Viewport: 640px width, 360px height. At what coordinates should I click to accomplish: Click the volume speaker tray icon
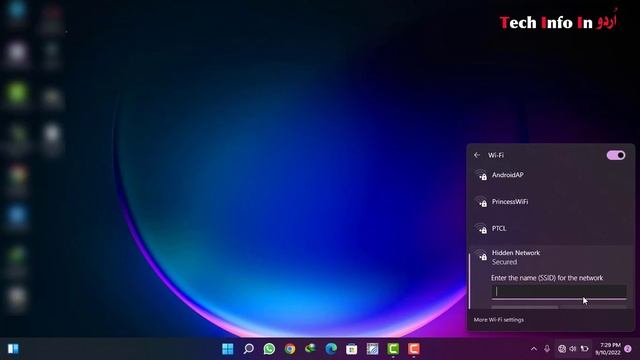coord(573,349)
